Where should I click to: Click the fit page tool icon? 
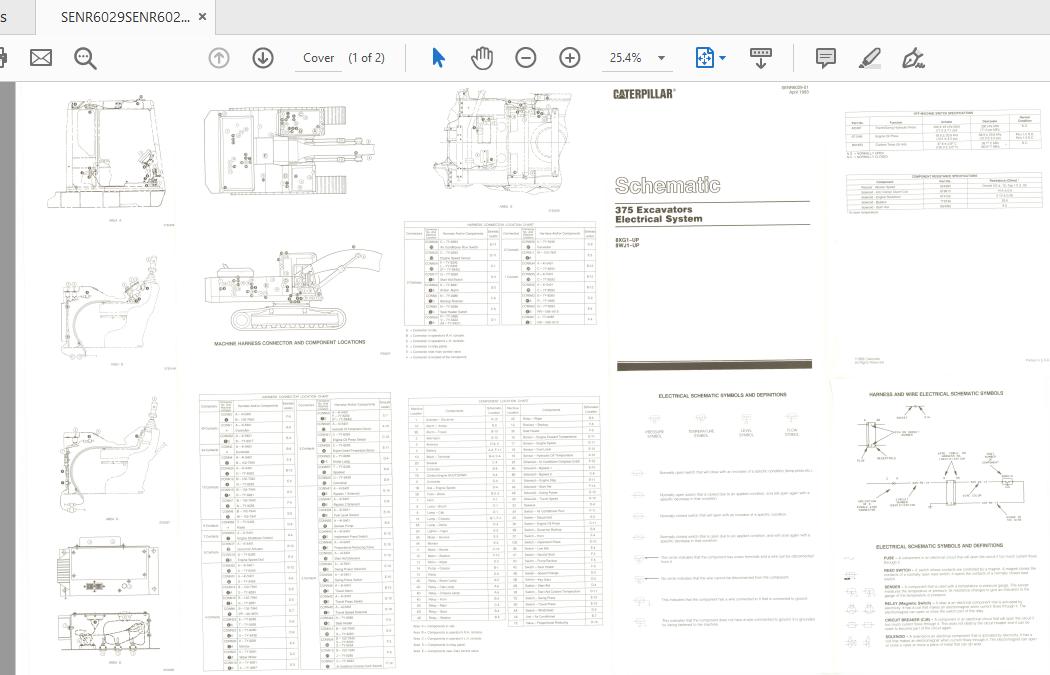704,58
